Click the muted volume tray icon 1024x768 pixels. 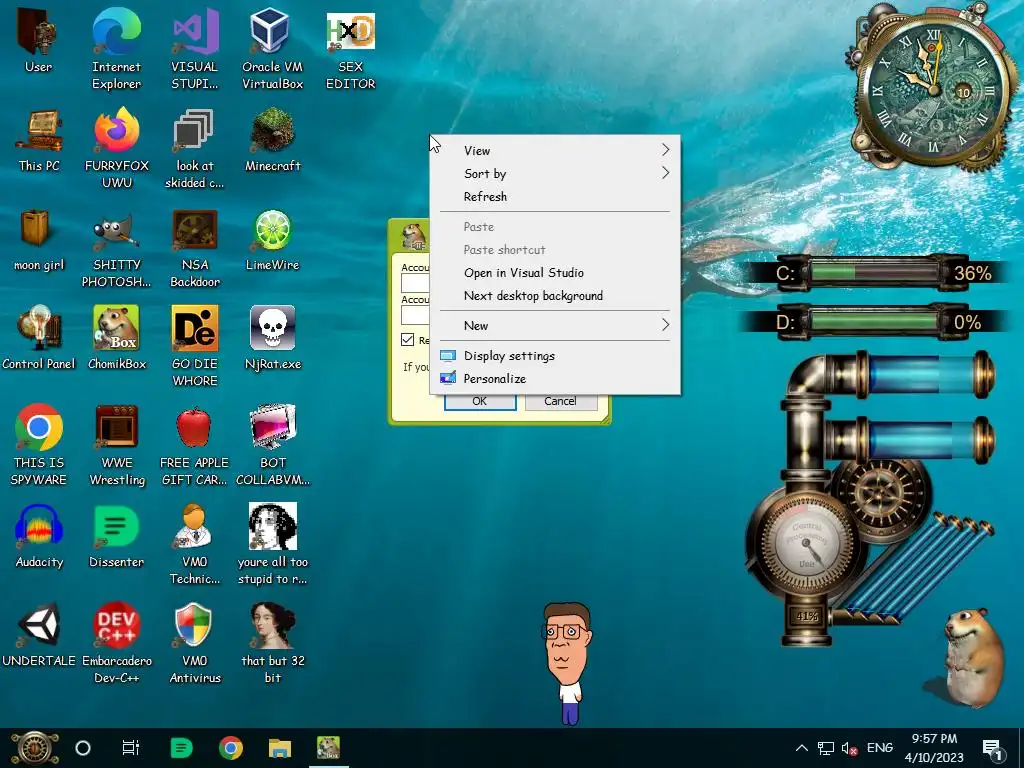point(849,748)
